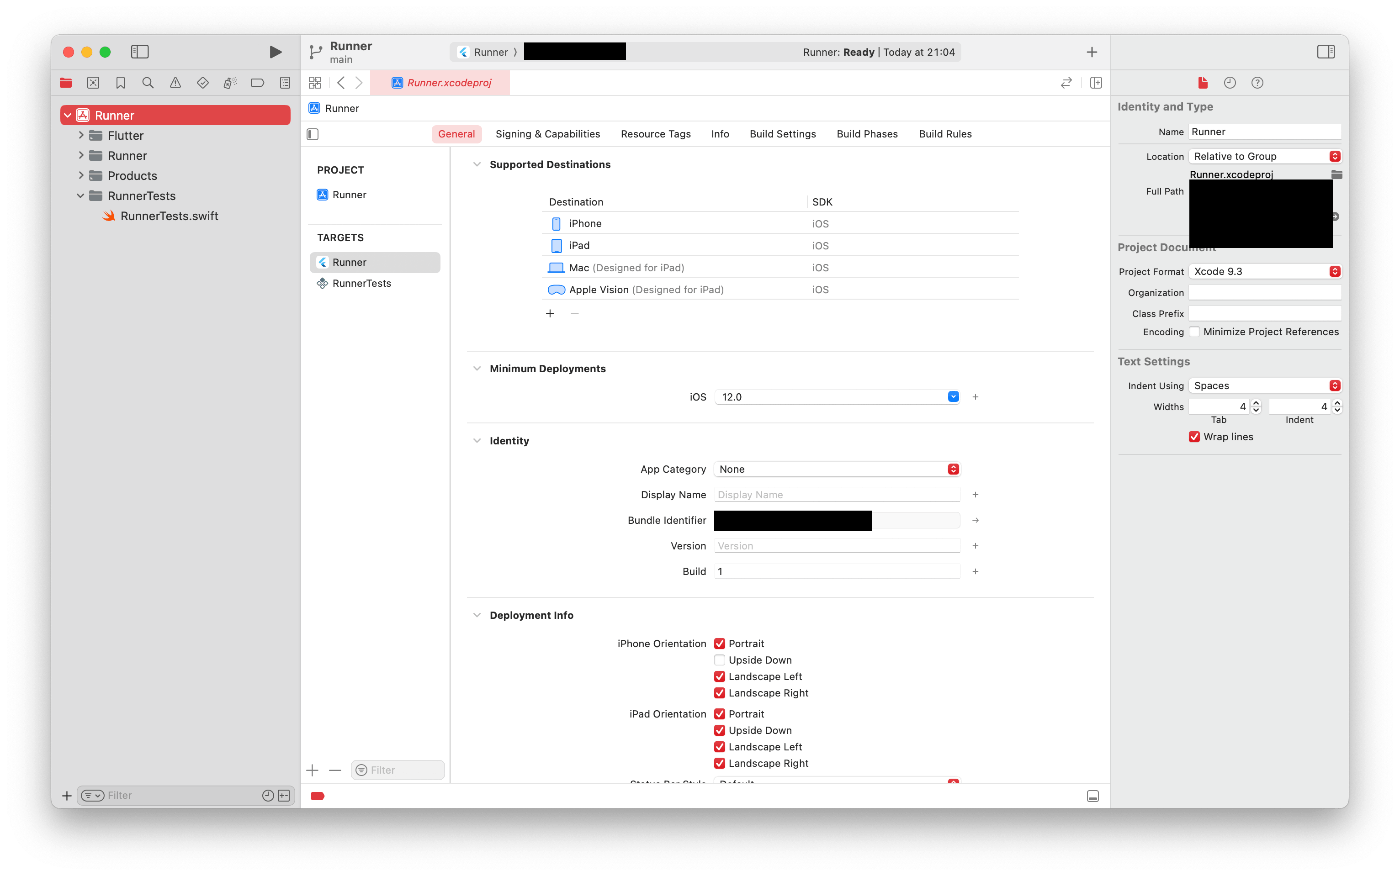Collapse Supported Destinations section
Screen dimensions: 1400x876
(477, 165)
